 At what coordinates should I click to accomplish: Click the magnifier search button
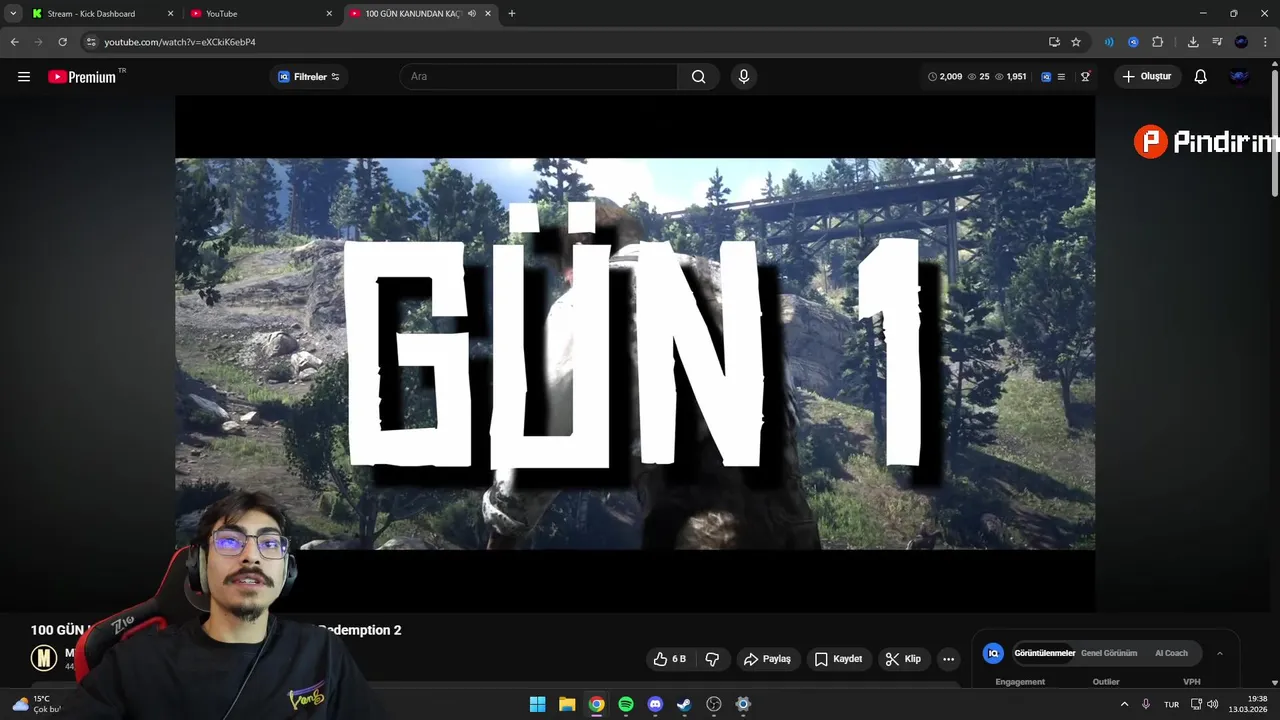point(698,77)
